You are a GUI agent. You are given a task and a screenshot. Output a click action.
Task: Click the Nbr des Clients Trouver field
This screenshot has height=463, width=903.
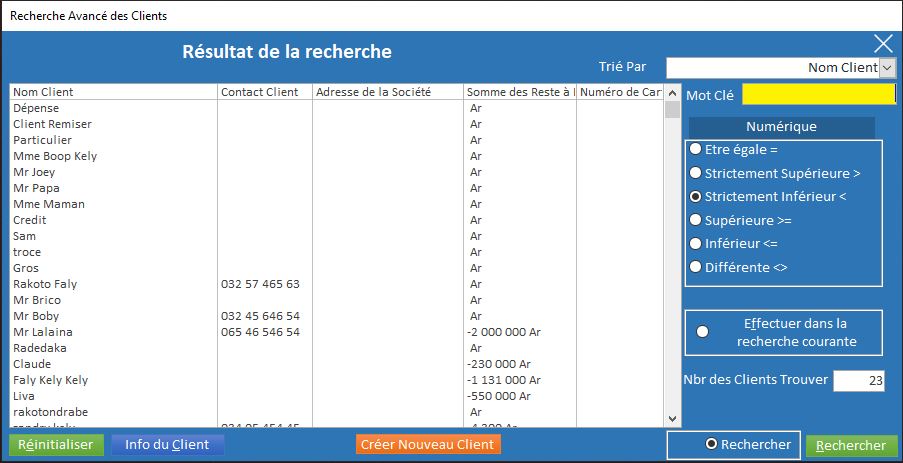click(858, 380)
